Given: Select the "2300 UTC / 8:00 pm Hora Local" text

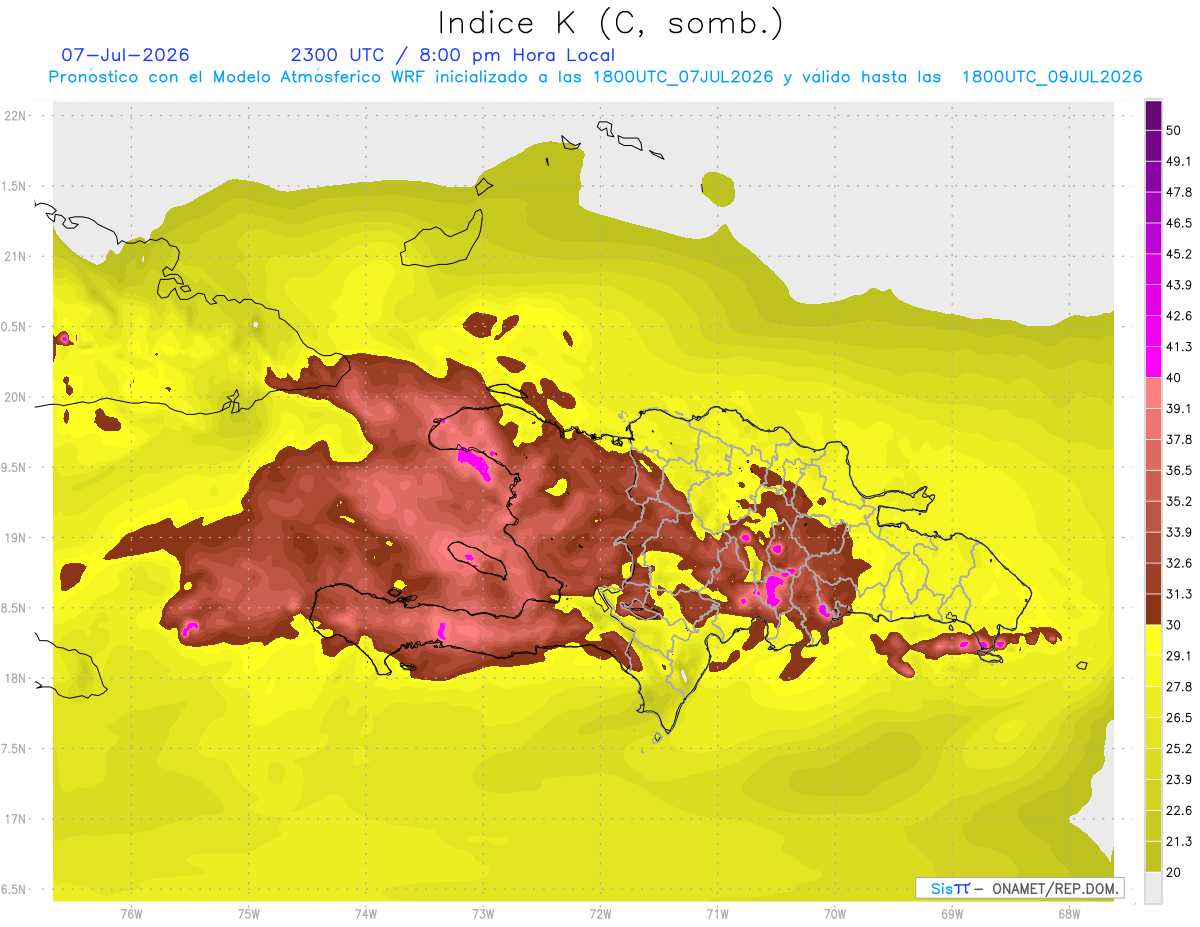Looking at the screenshot, I should tap(452, 55).
